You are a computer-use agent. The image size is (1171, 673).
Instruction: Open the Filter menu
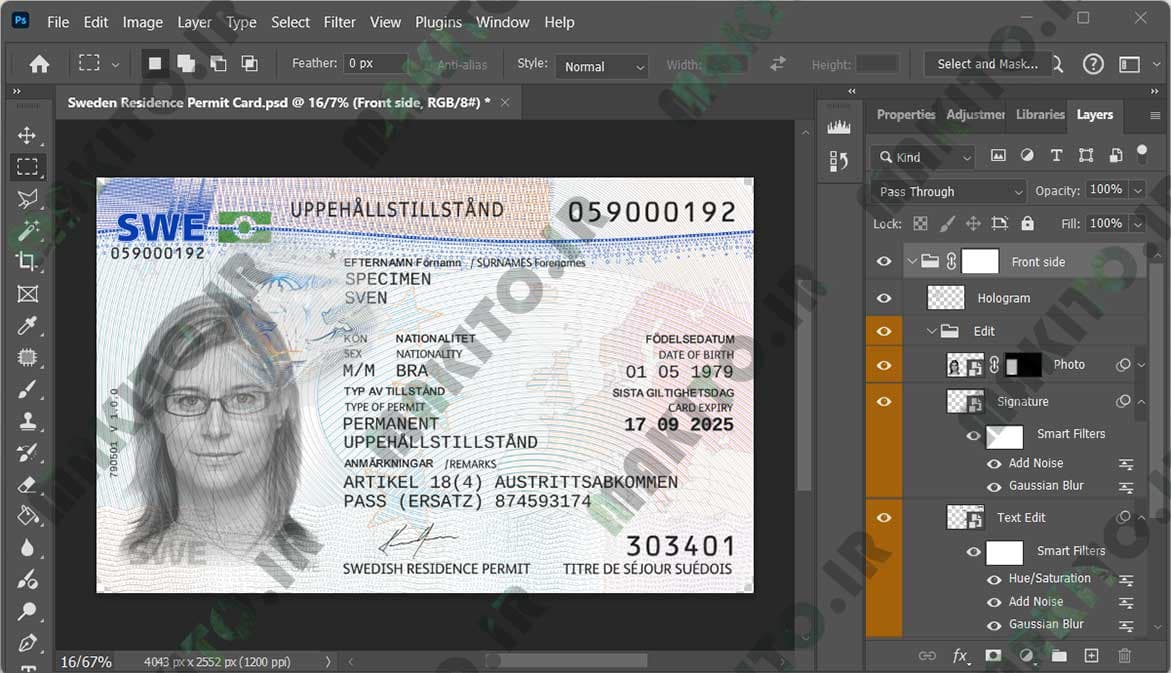coord(339,22)
